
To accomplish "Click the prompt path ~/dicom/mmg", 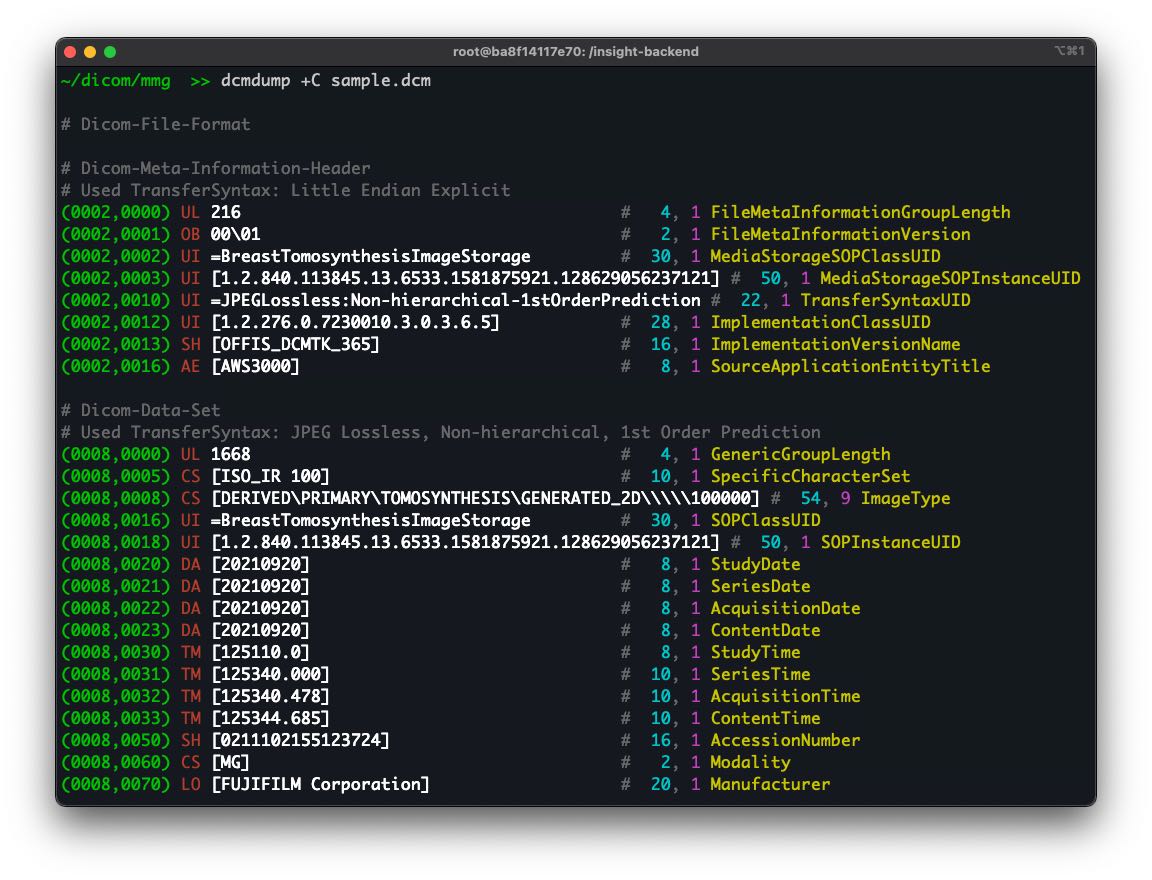I will click(x=116, y=81).
